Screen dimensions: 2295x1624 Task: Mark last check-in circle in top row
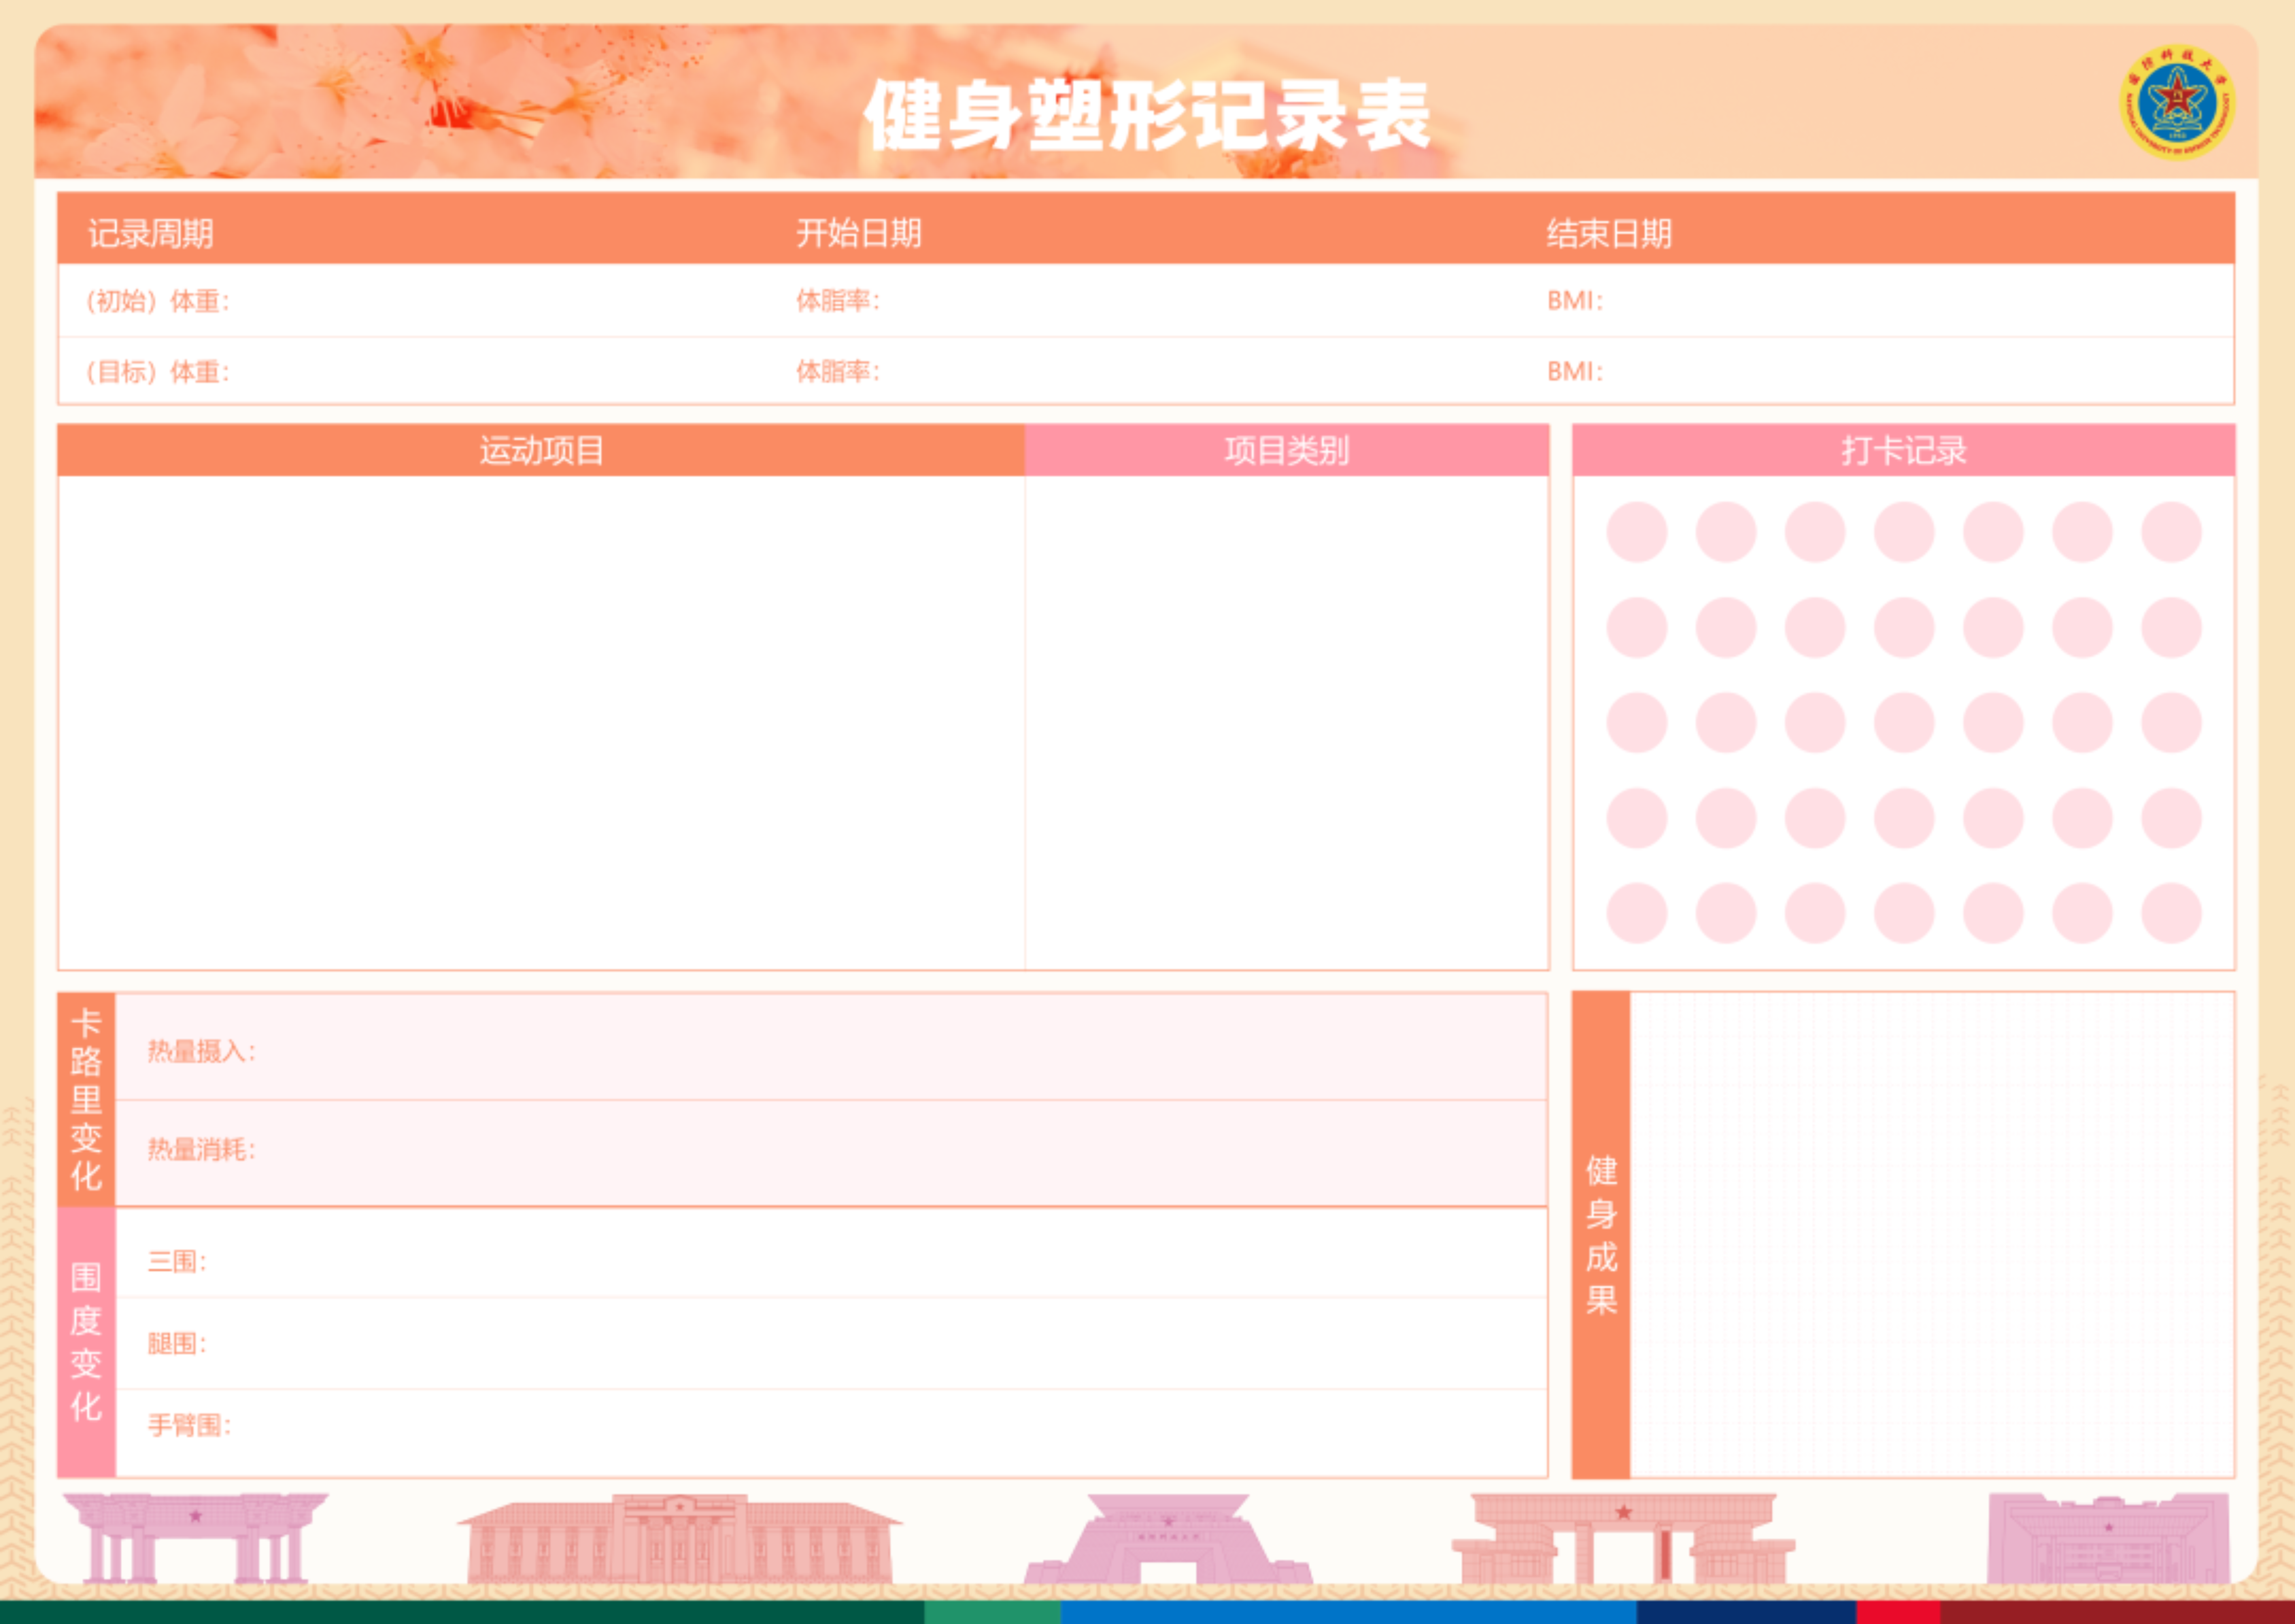click(x=2171, y=532)
